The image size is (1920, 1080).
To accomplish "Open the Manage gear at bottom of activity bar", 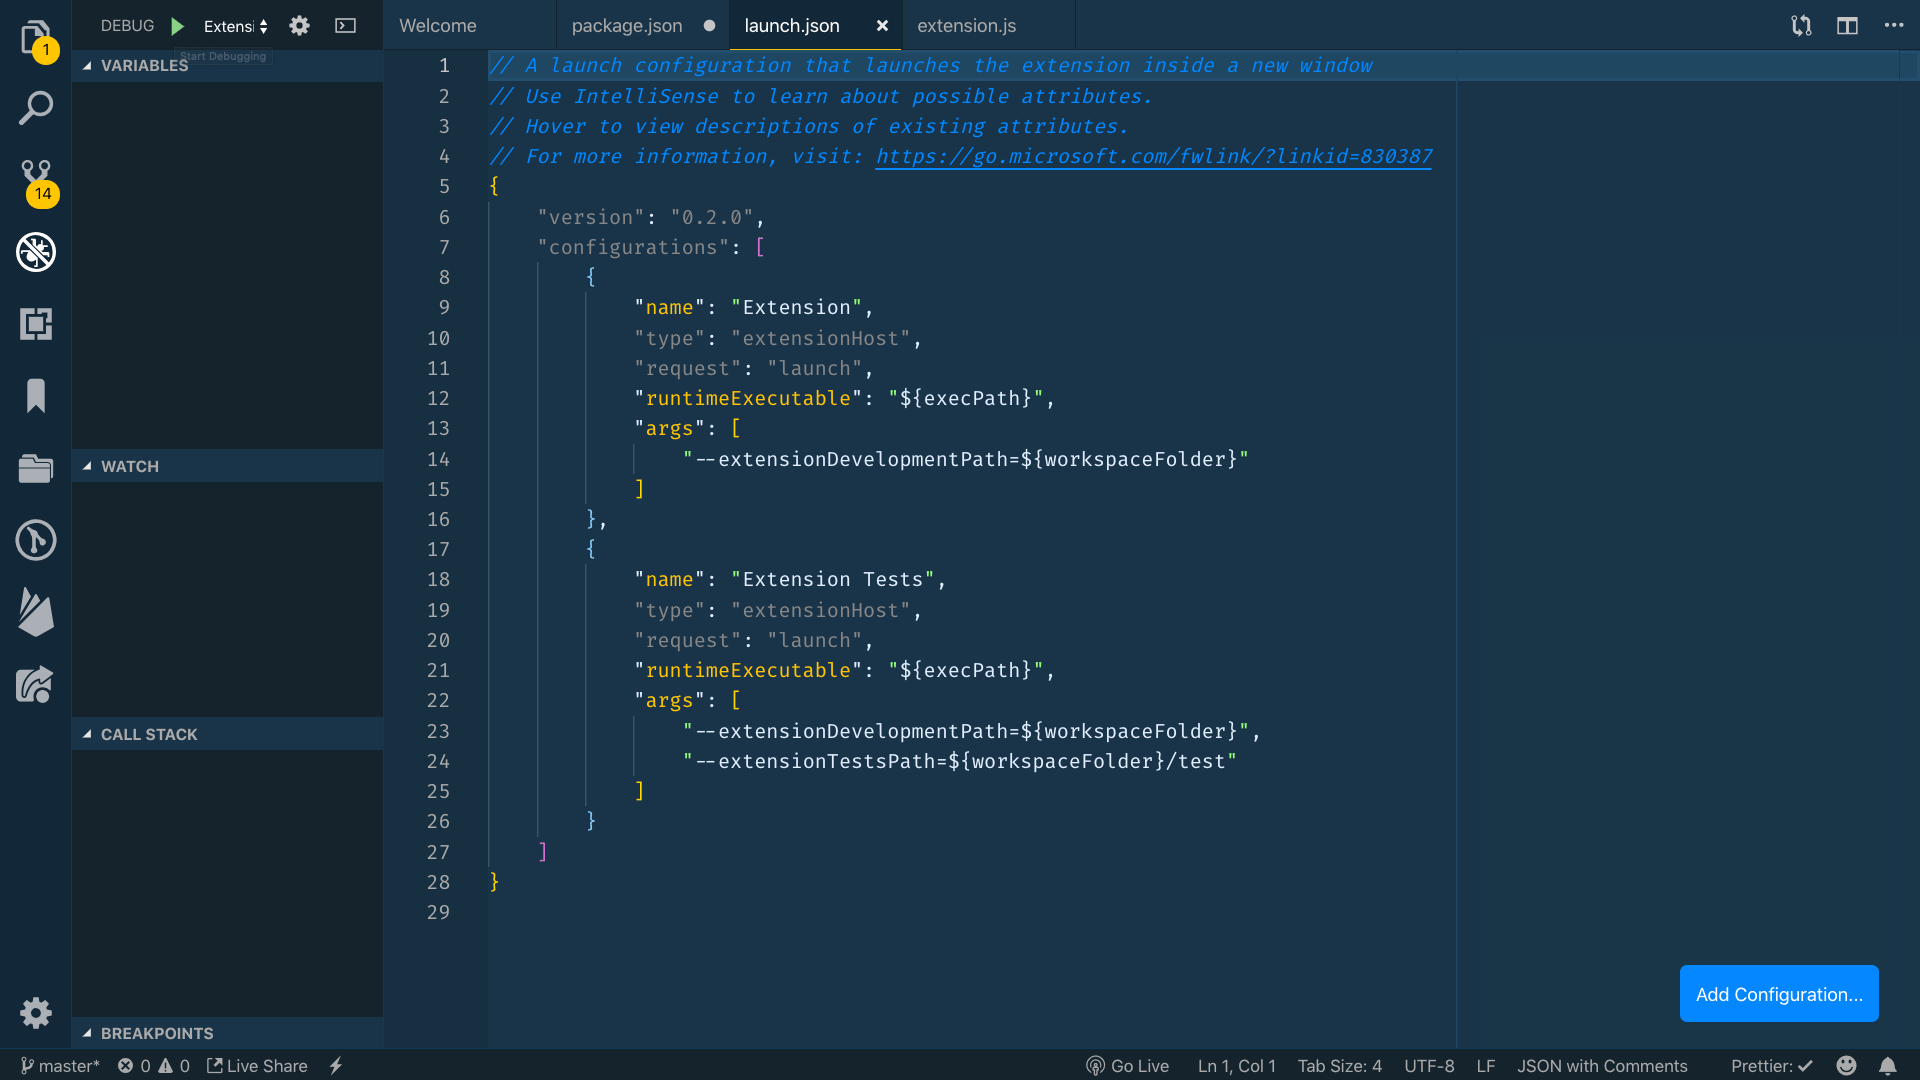I will coord(36,1013).
